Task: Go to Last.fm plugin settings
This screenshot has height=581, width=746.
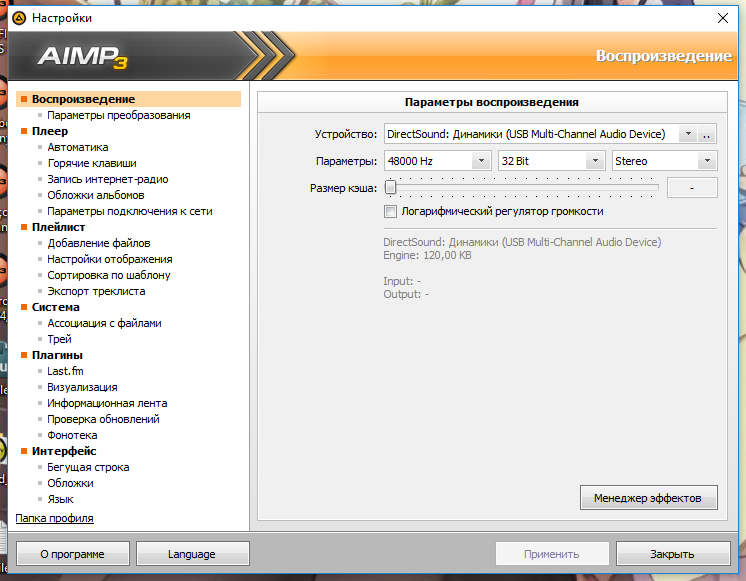Action: 65,371
